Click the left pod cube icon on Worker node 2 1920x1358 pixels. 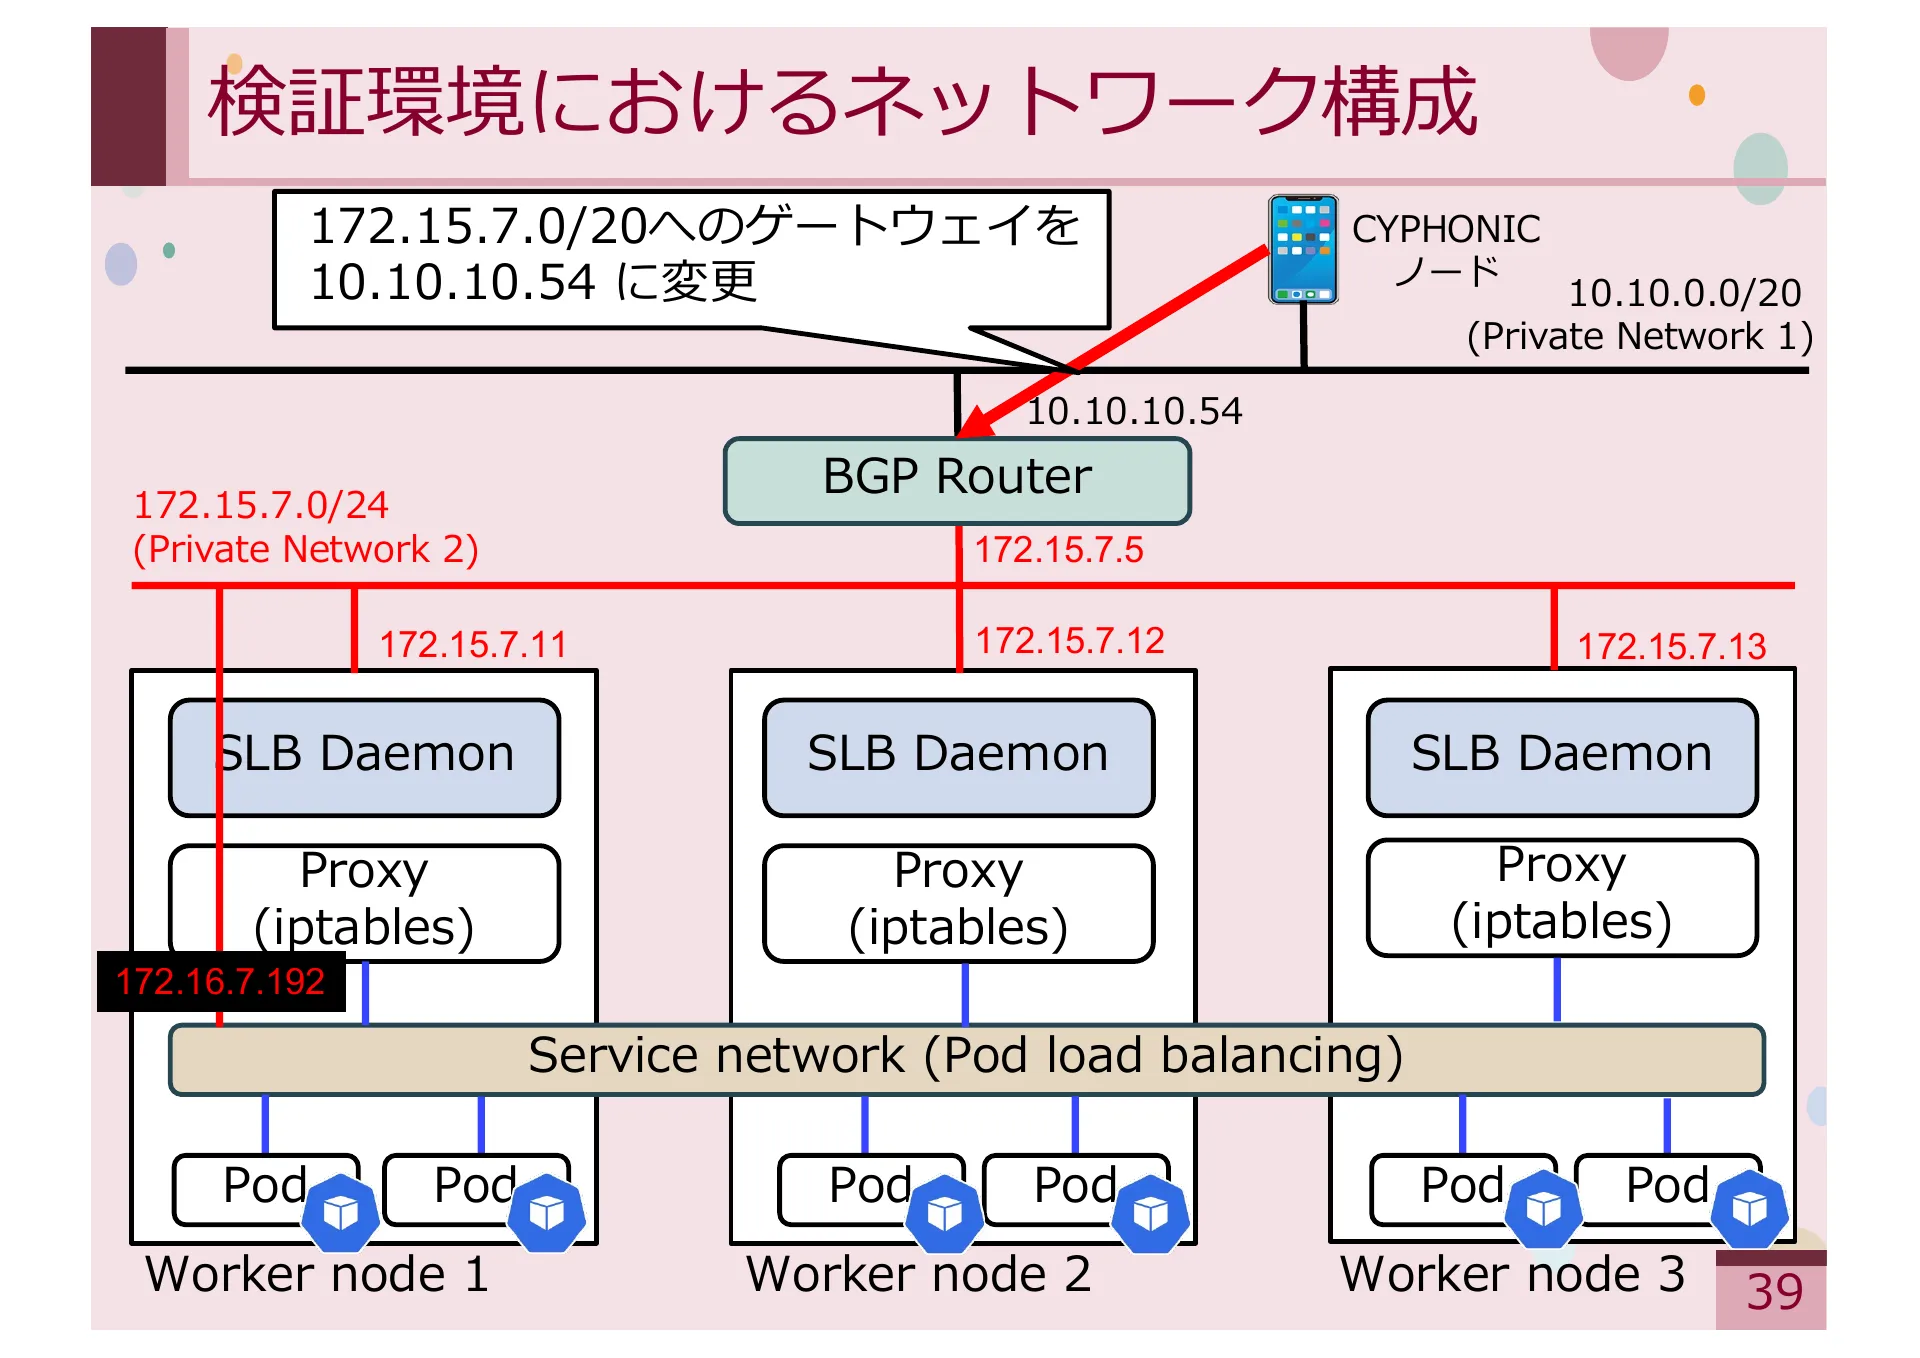[944, 1213]
